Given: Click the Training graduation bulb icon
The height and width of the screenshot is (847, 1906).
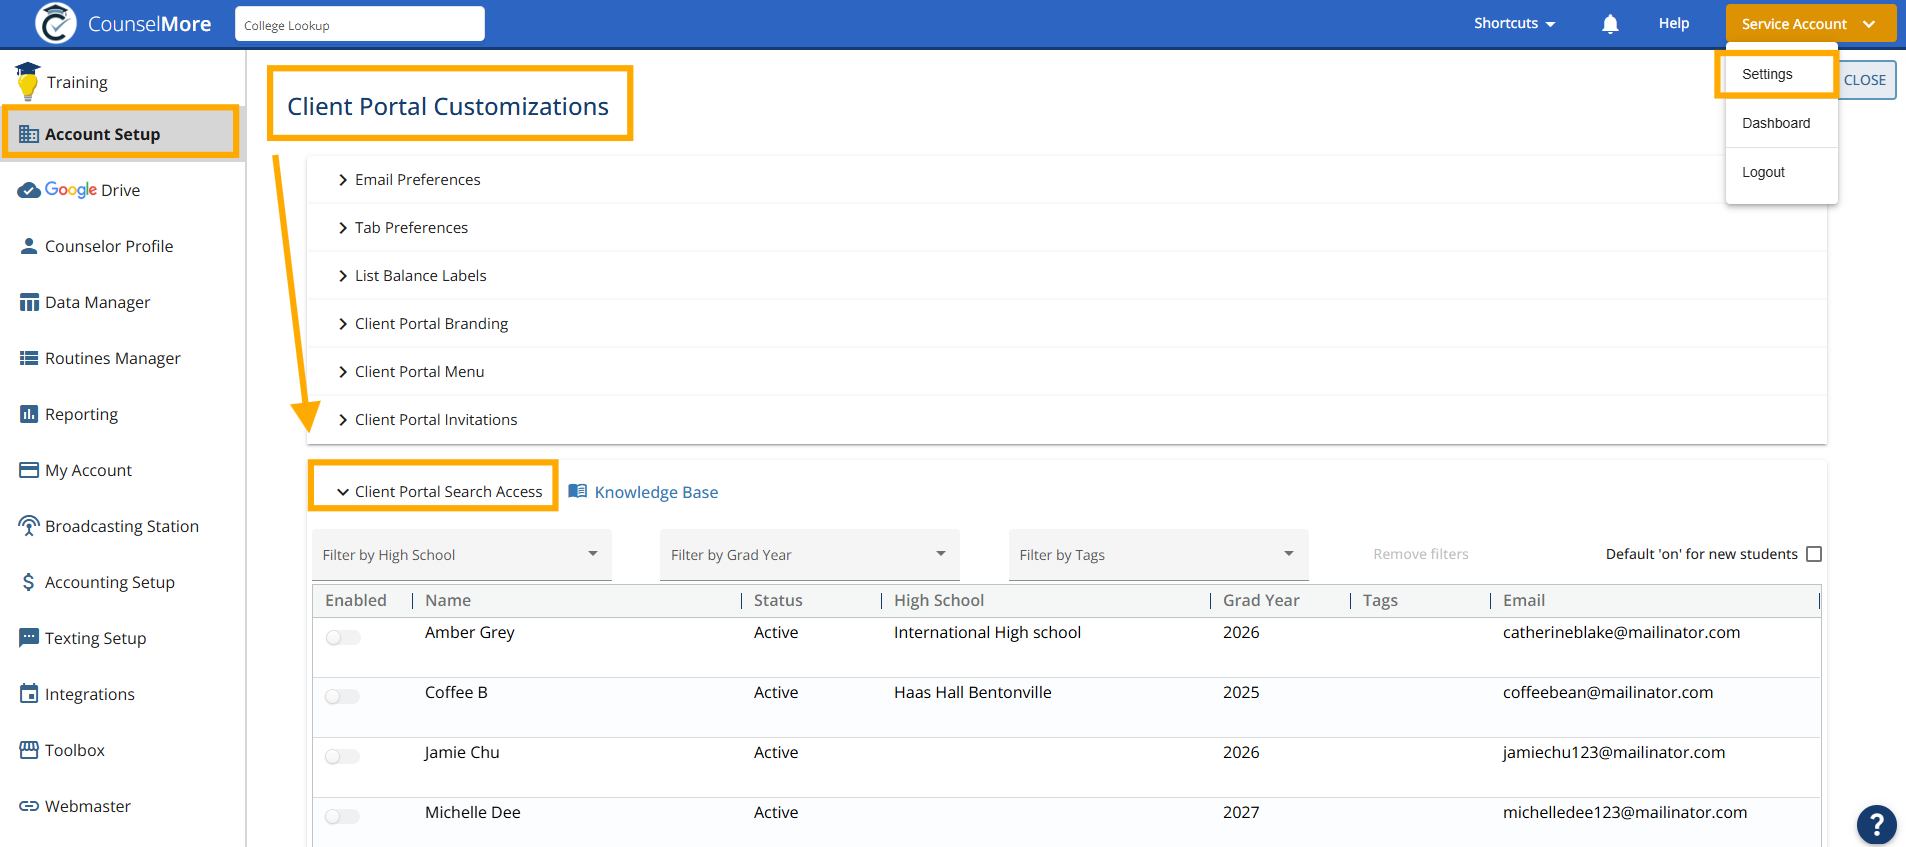Looking at the screenshot, I should coord(28,81).
